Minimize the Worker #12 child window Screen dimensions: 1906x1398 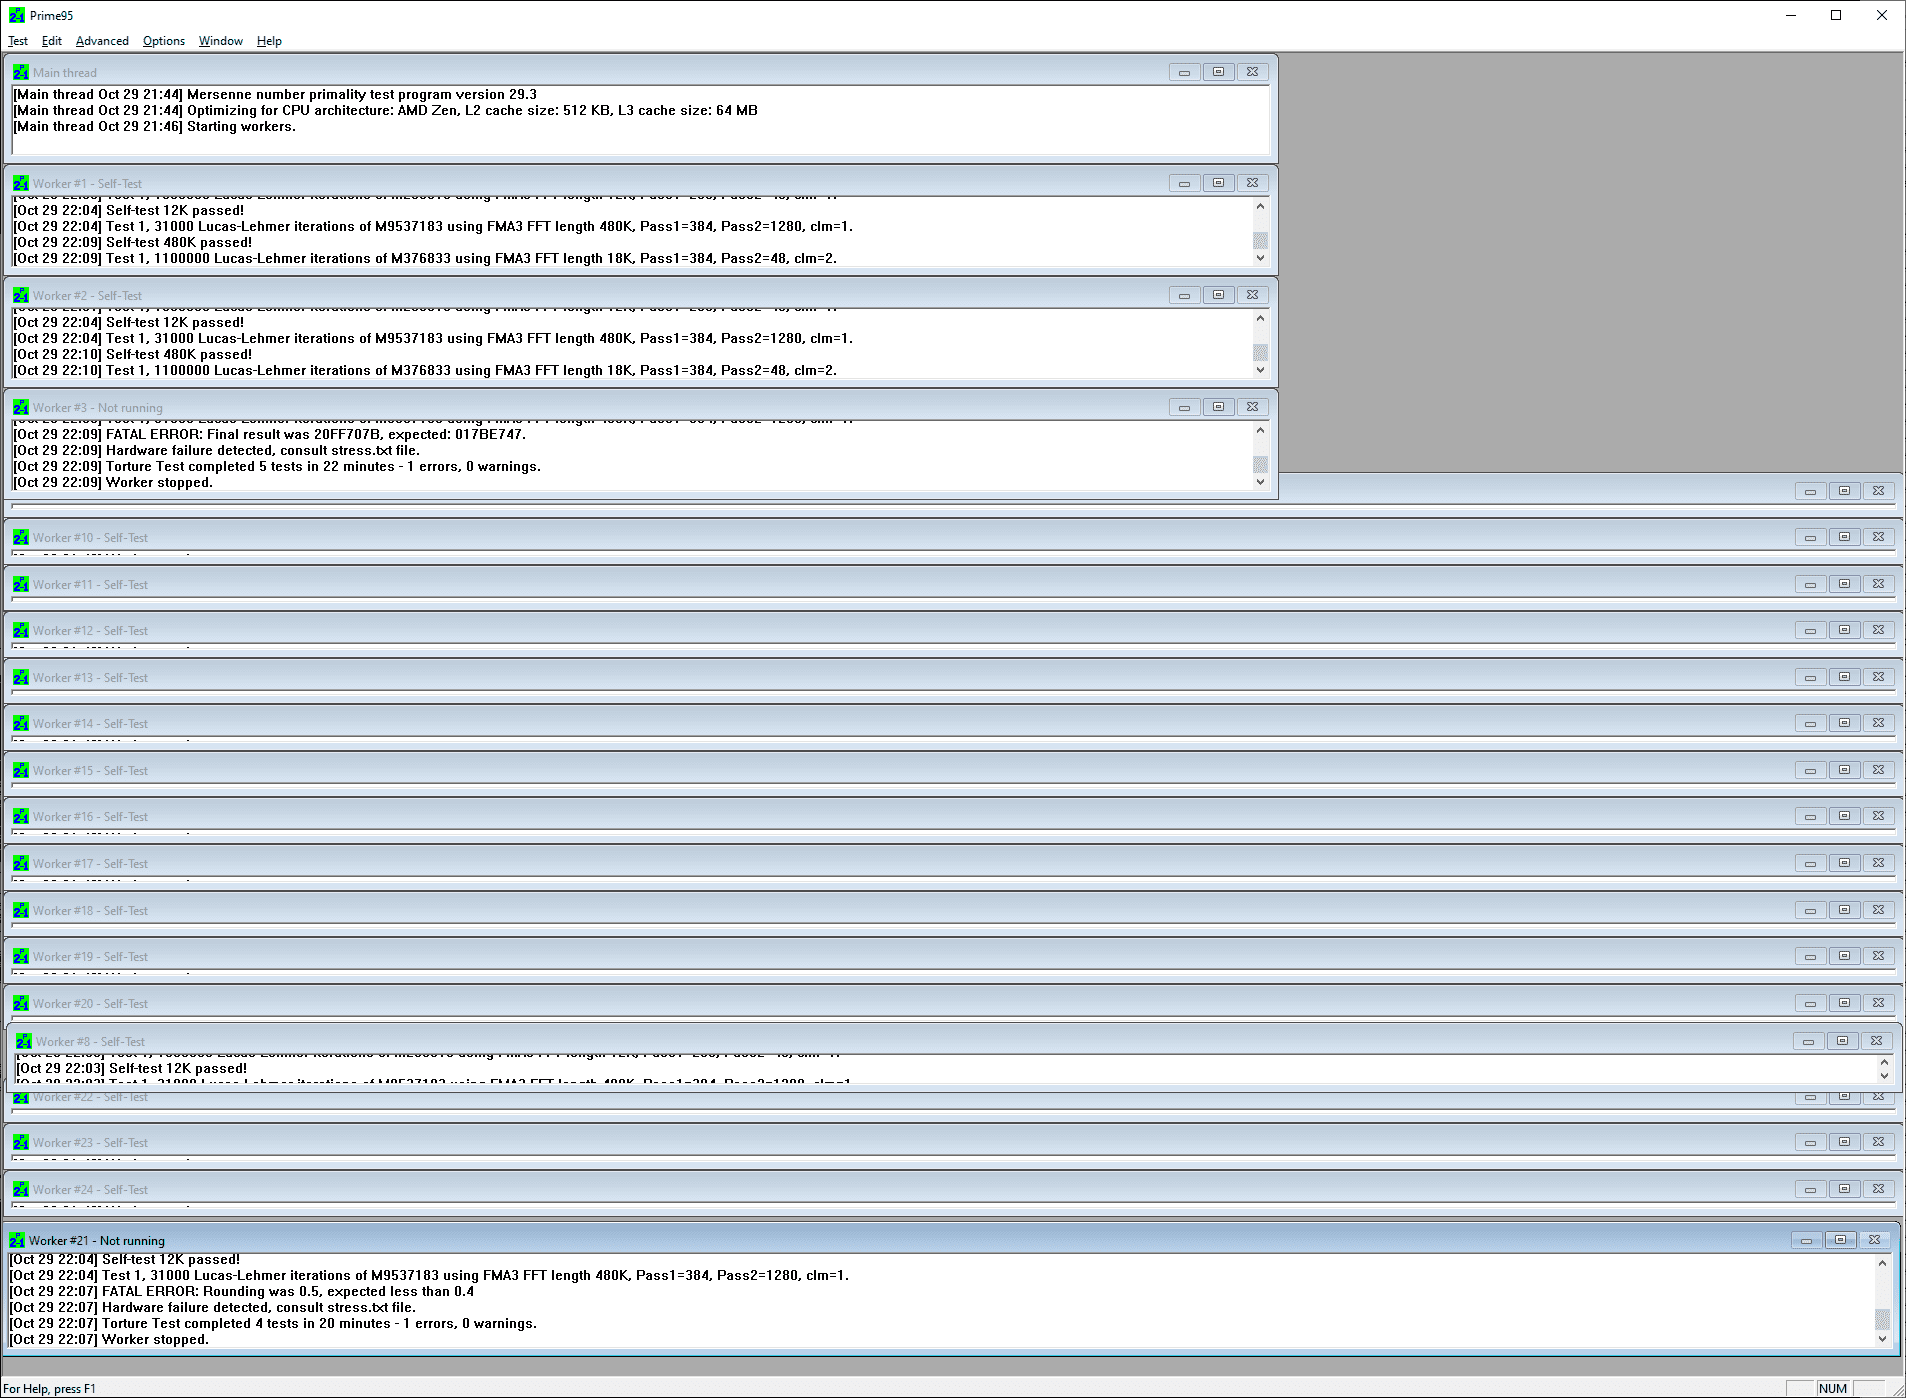click(1810, 630)
